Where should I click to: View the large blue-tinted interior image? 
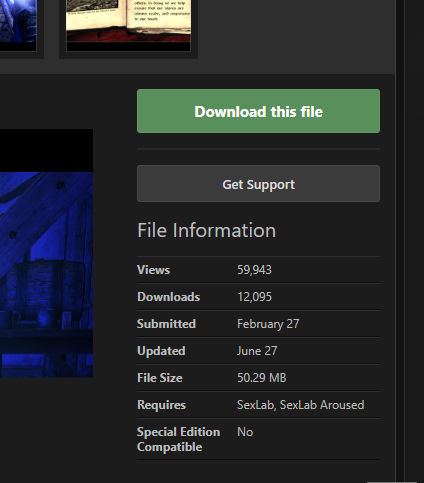point(46,253)
